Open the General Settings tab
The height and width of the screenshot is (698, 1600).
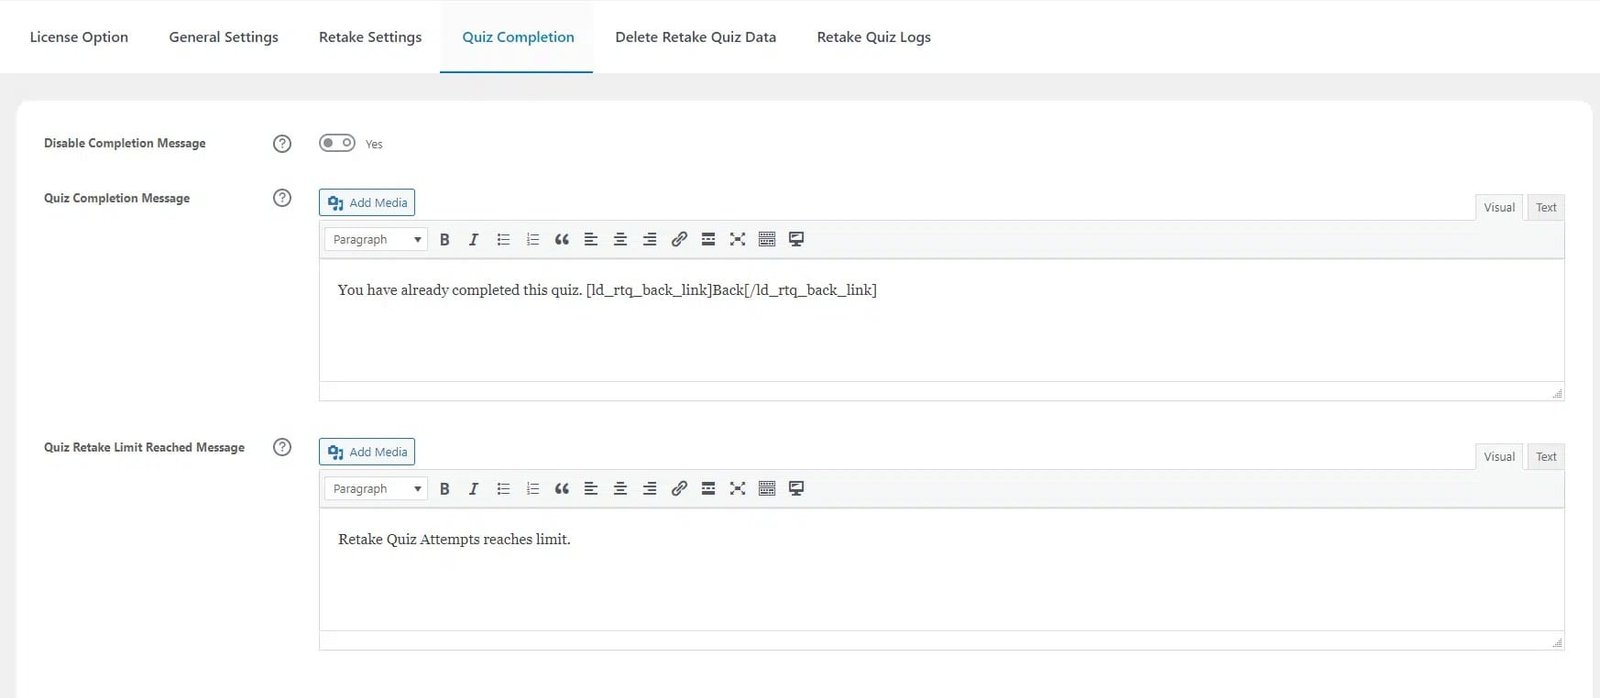pyautogui.click(x=224, y=37)
